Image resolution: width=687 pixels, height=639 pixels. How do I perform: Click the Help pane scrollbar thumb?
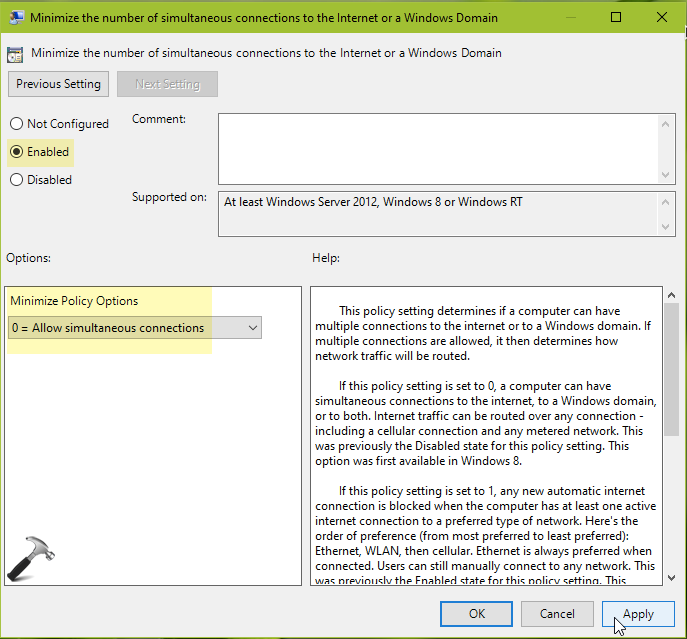point(671,369)
